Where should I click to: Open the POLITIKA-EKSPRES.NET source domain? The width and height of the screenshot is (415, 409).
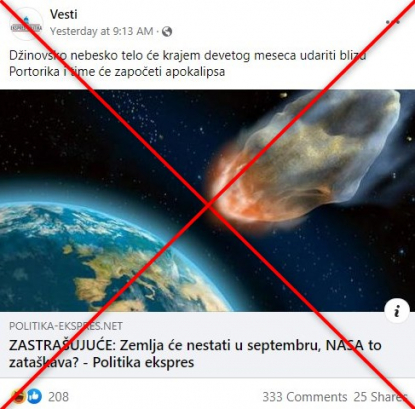click(x=66, y=326)
